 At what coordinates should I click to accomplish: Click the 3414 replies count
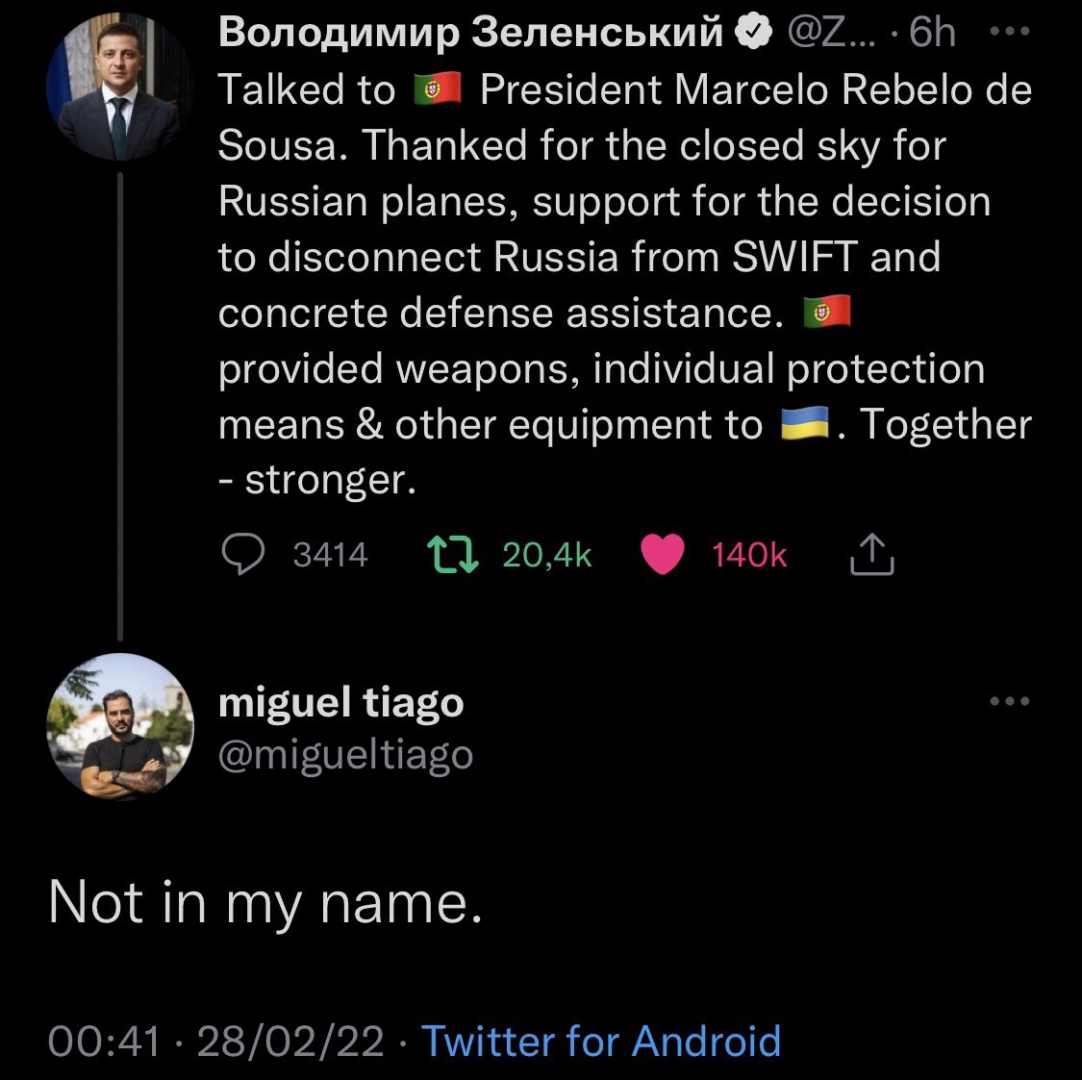click(330, 555)
